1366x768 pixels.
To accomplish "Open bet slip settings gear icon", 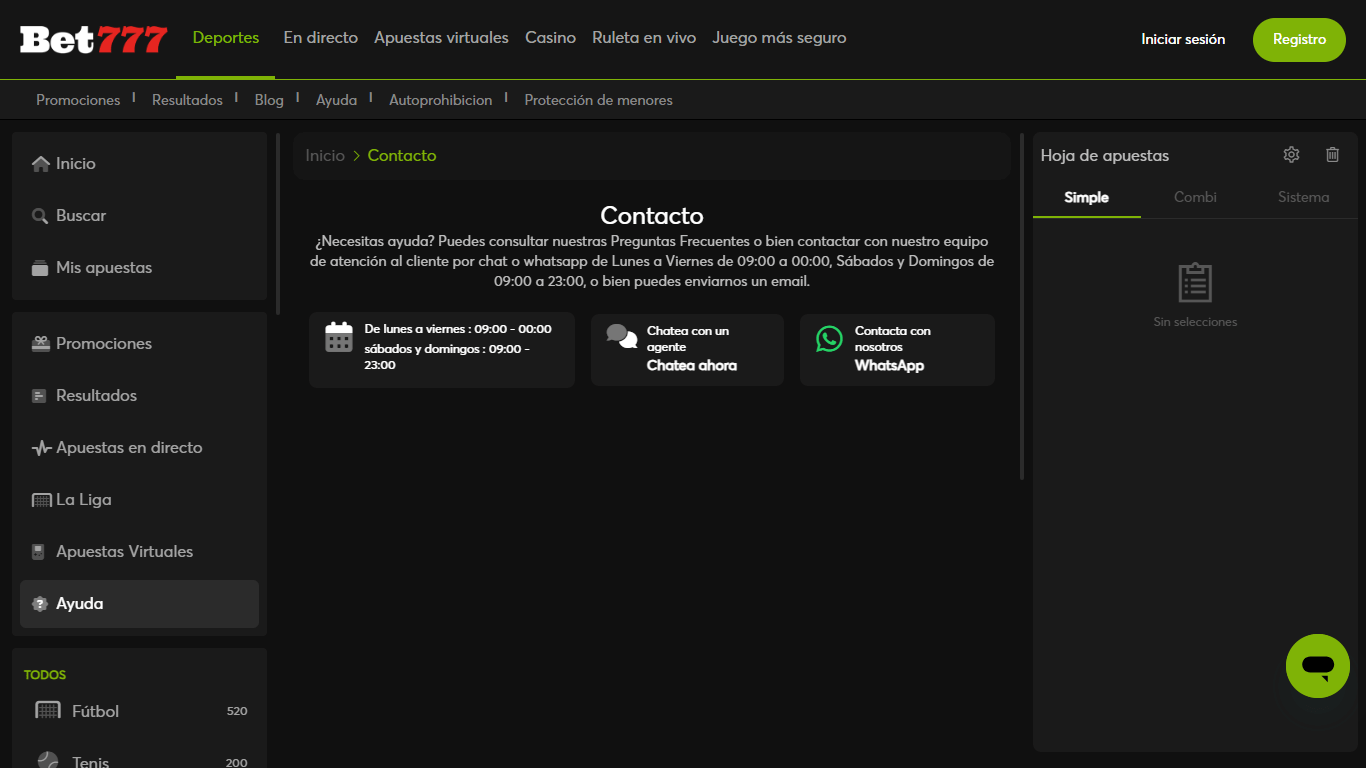I will (x=1291, y=155).
